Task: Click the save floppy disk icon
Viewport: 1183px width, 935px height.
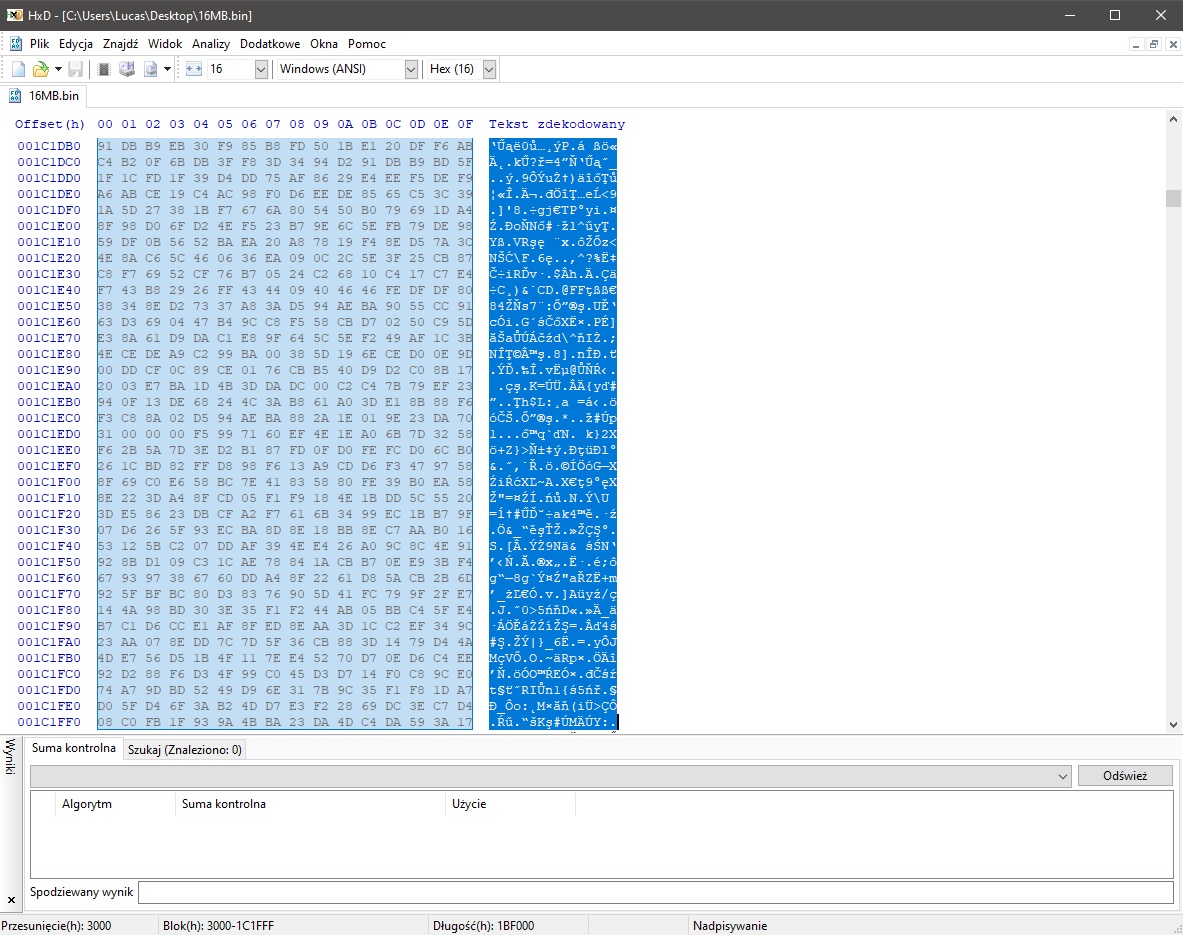Action: pos(75,69)
